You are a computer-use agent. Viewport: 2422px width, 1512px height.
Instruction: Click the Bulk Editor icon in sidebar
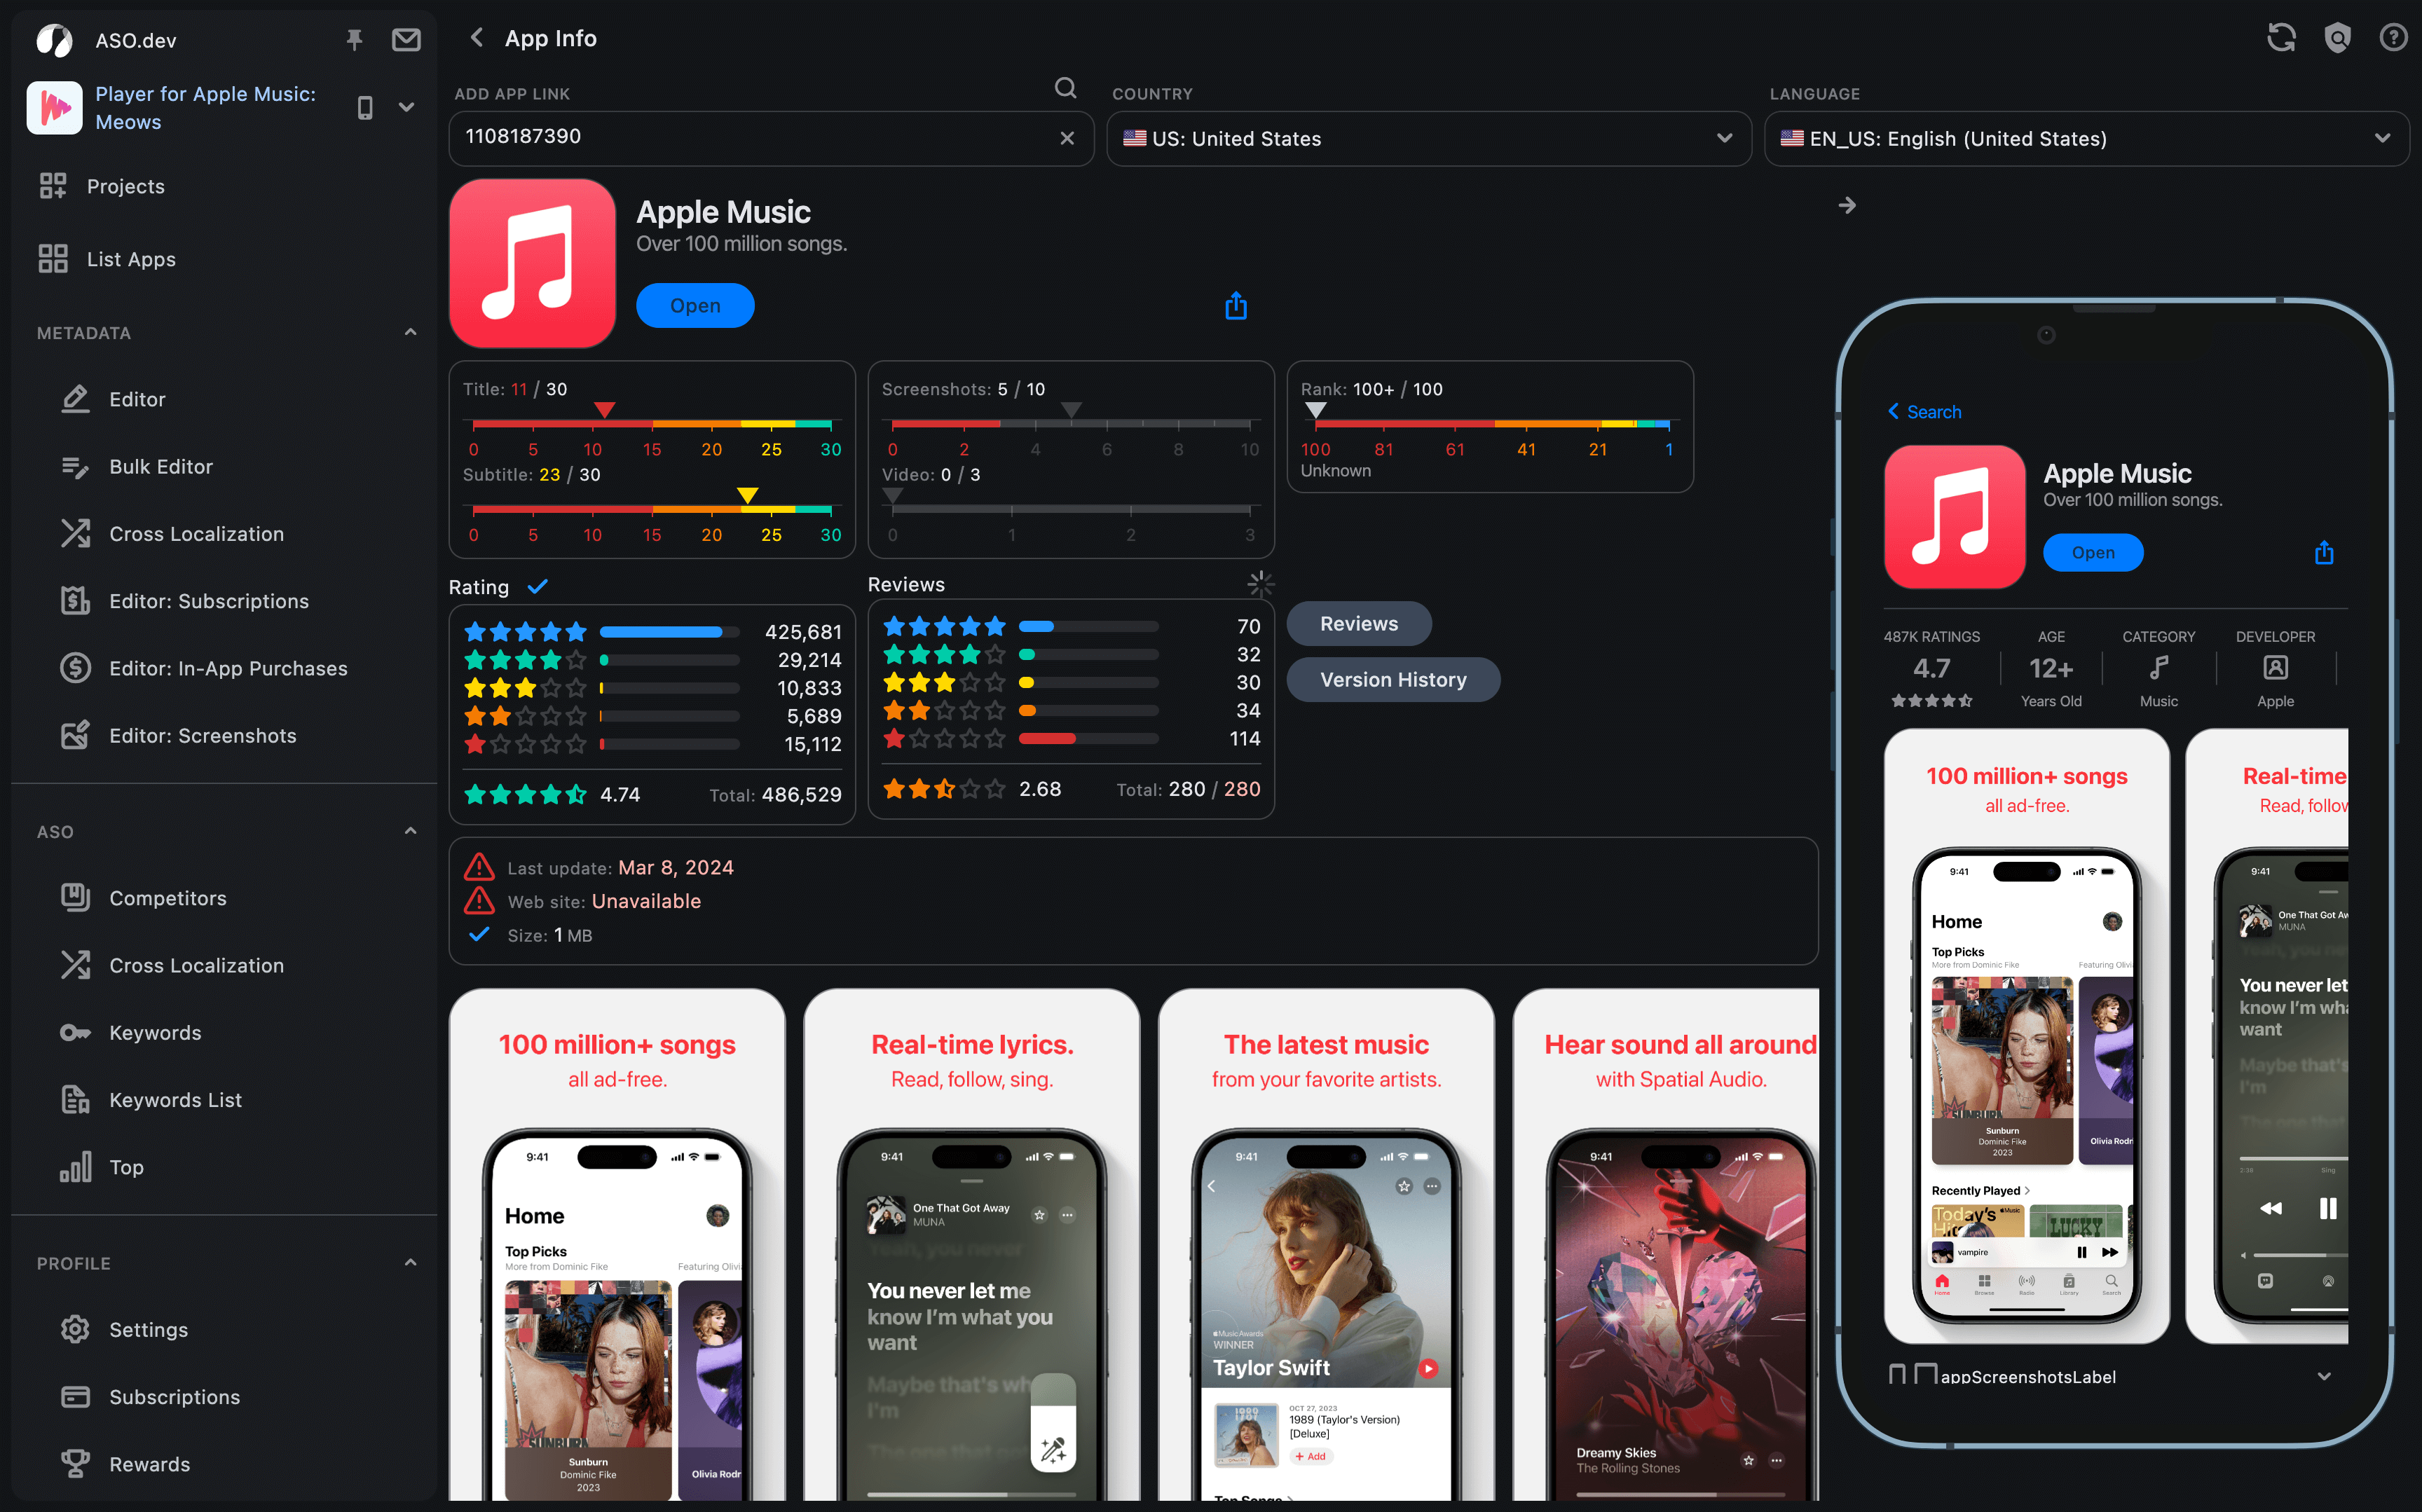pos(71,465)
